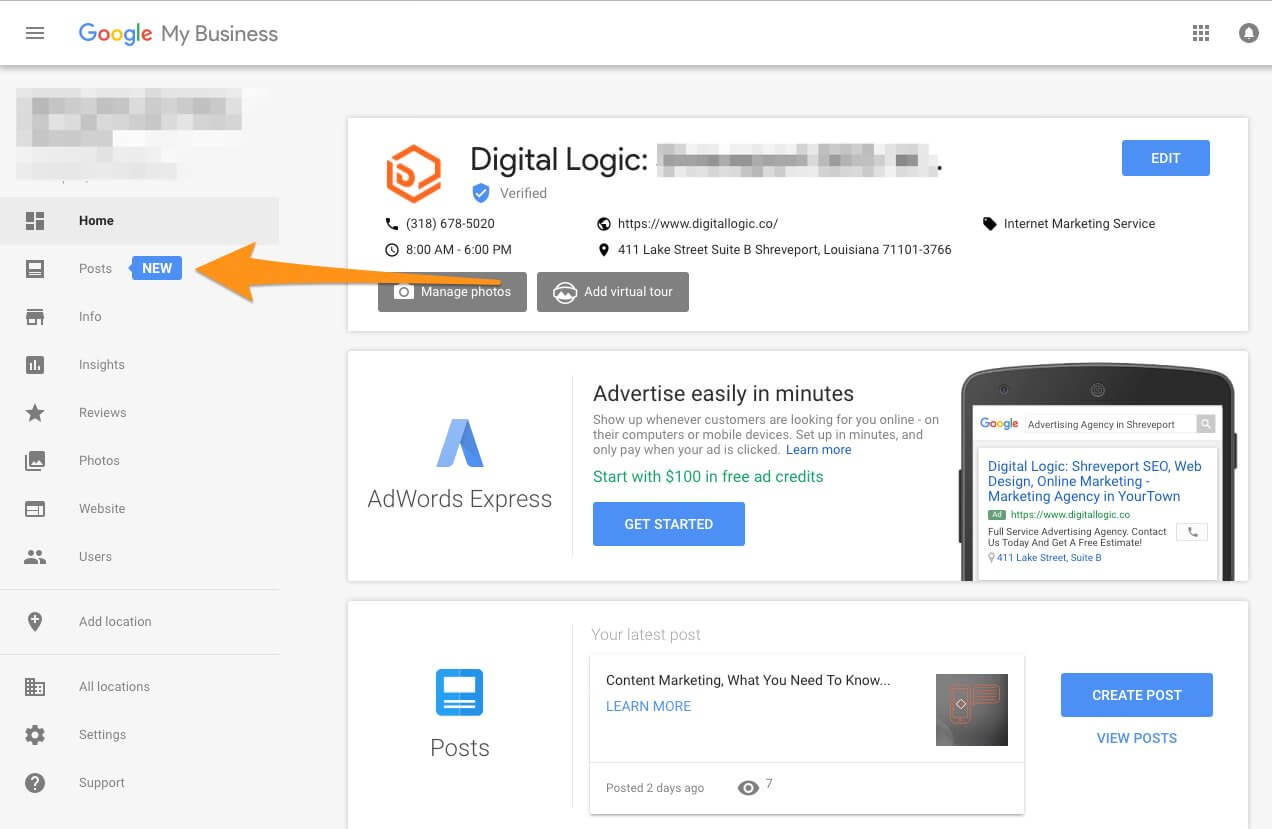Select Info in the sidebar
1272x829 pixels.
point(139,317)
